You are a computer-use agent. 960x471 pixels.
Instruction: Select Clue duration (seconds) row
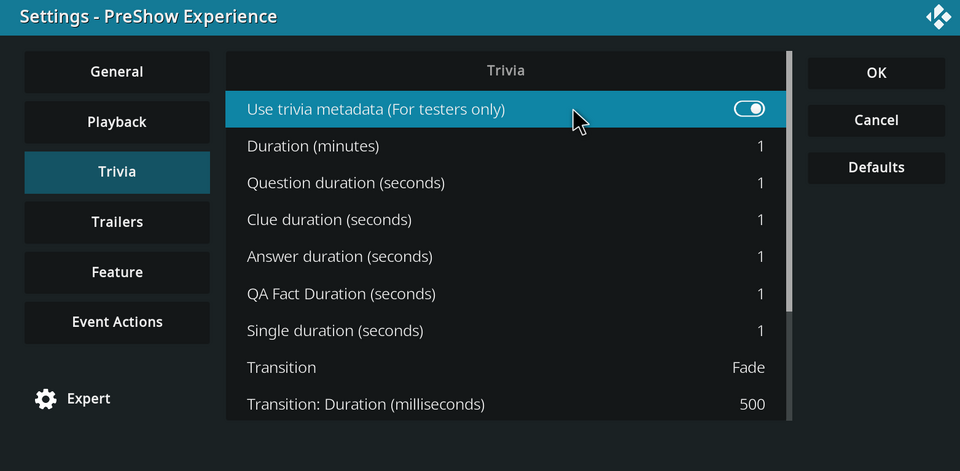(505, 220)
